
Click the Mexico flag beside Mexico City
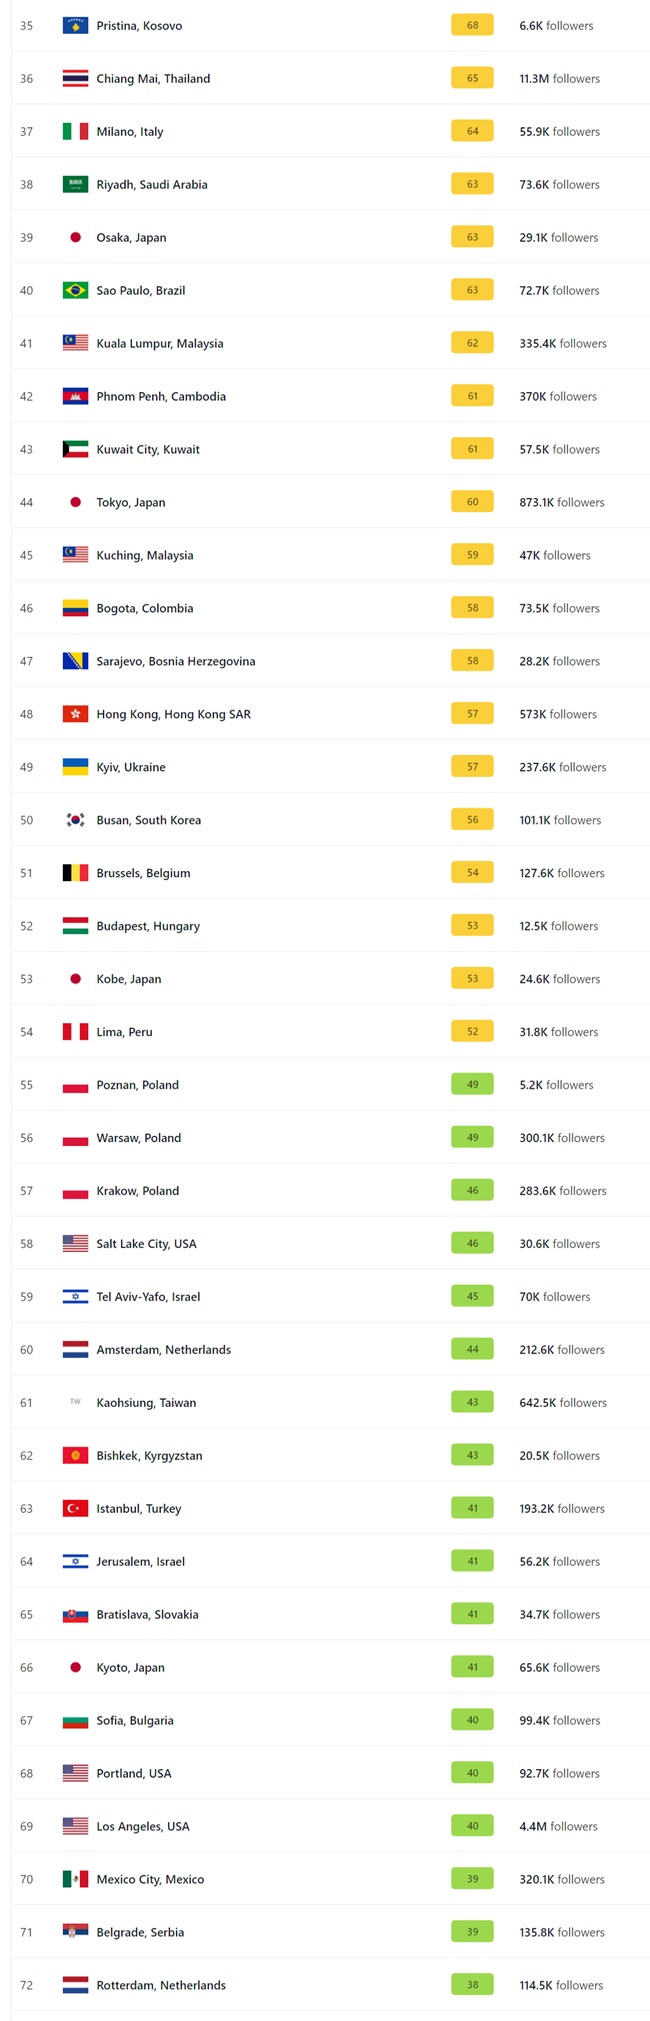coord(75,1879)
